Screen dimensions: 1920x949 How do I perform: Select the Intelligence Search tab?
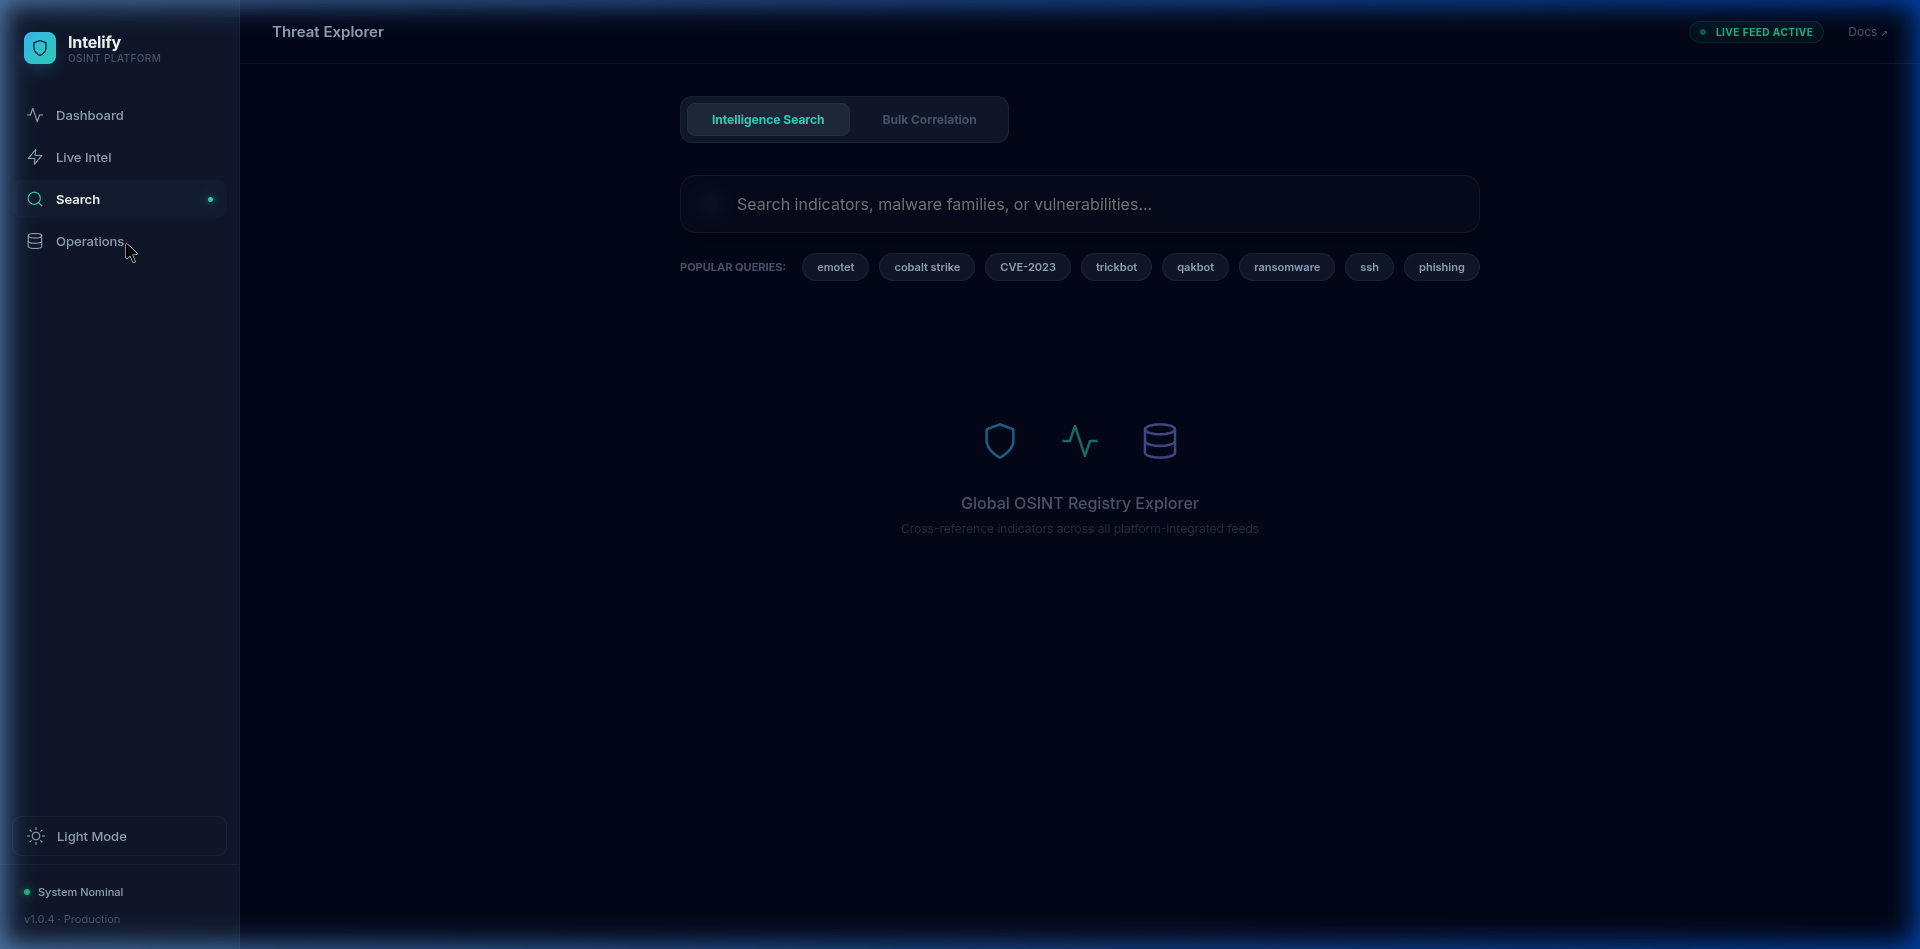pos(768,119)
